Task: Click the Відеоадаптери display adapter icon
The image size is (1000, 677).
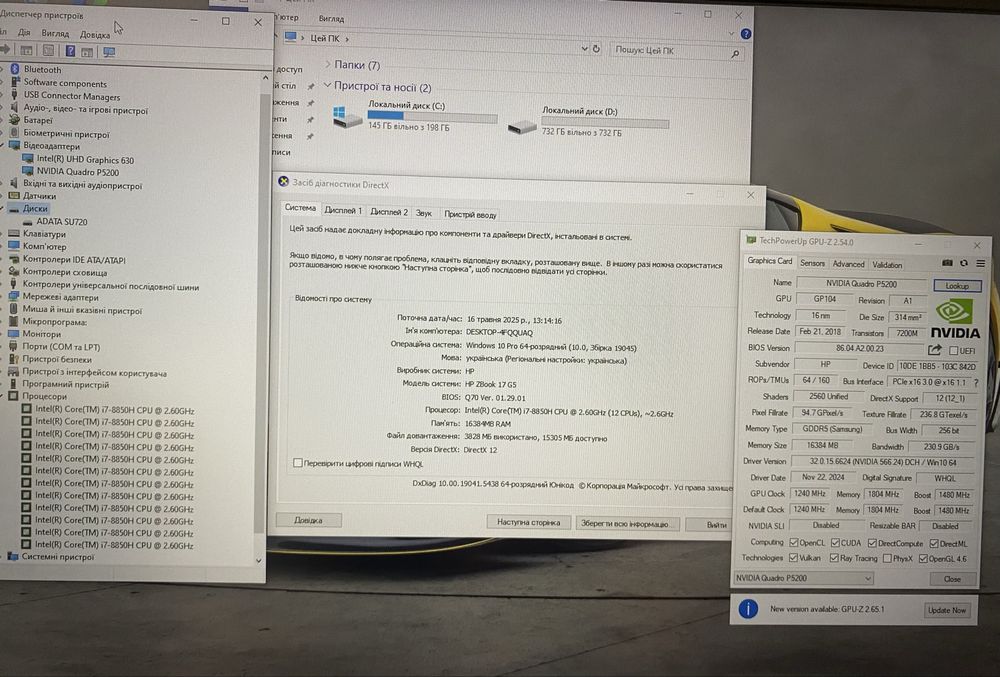Action: pos(15,146)
